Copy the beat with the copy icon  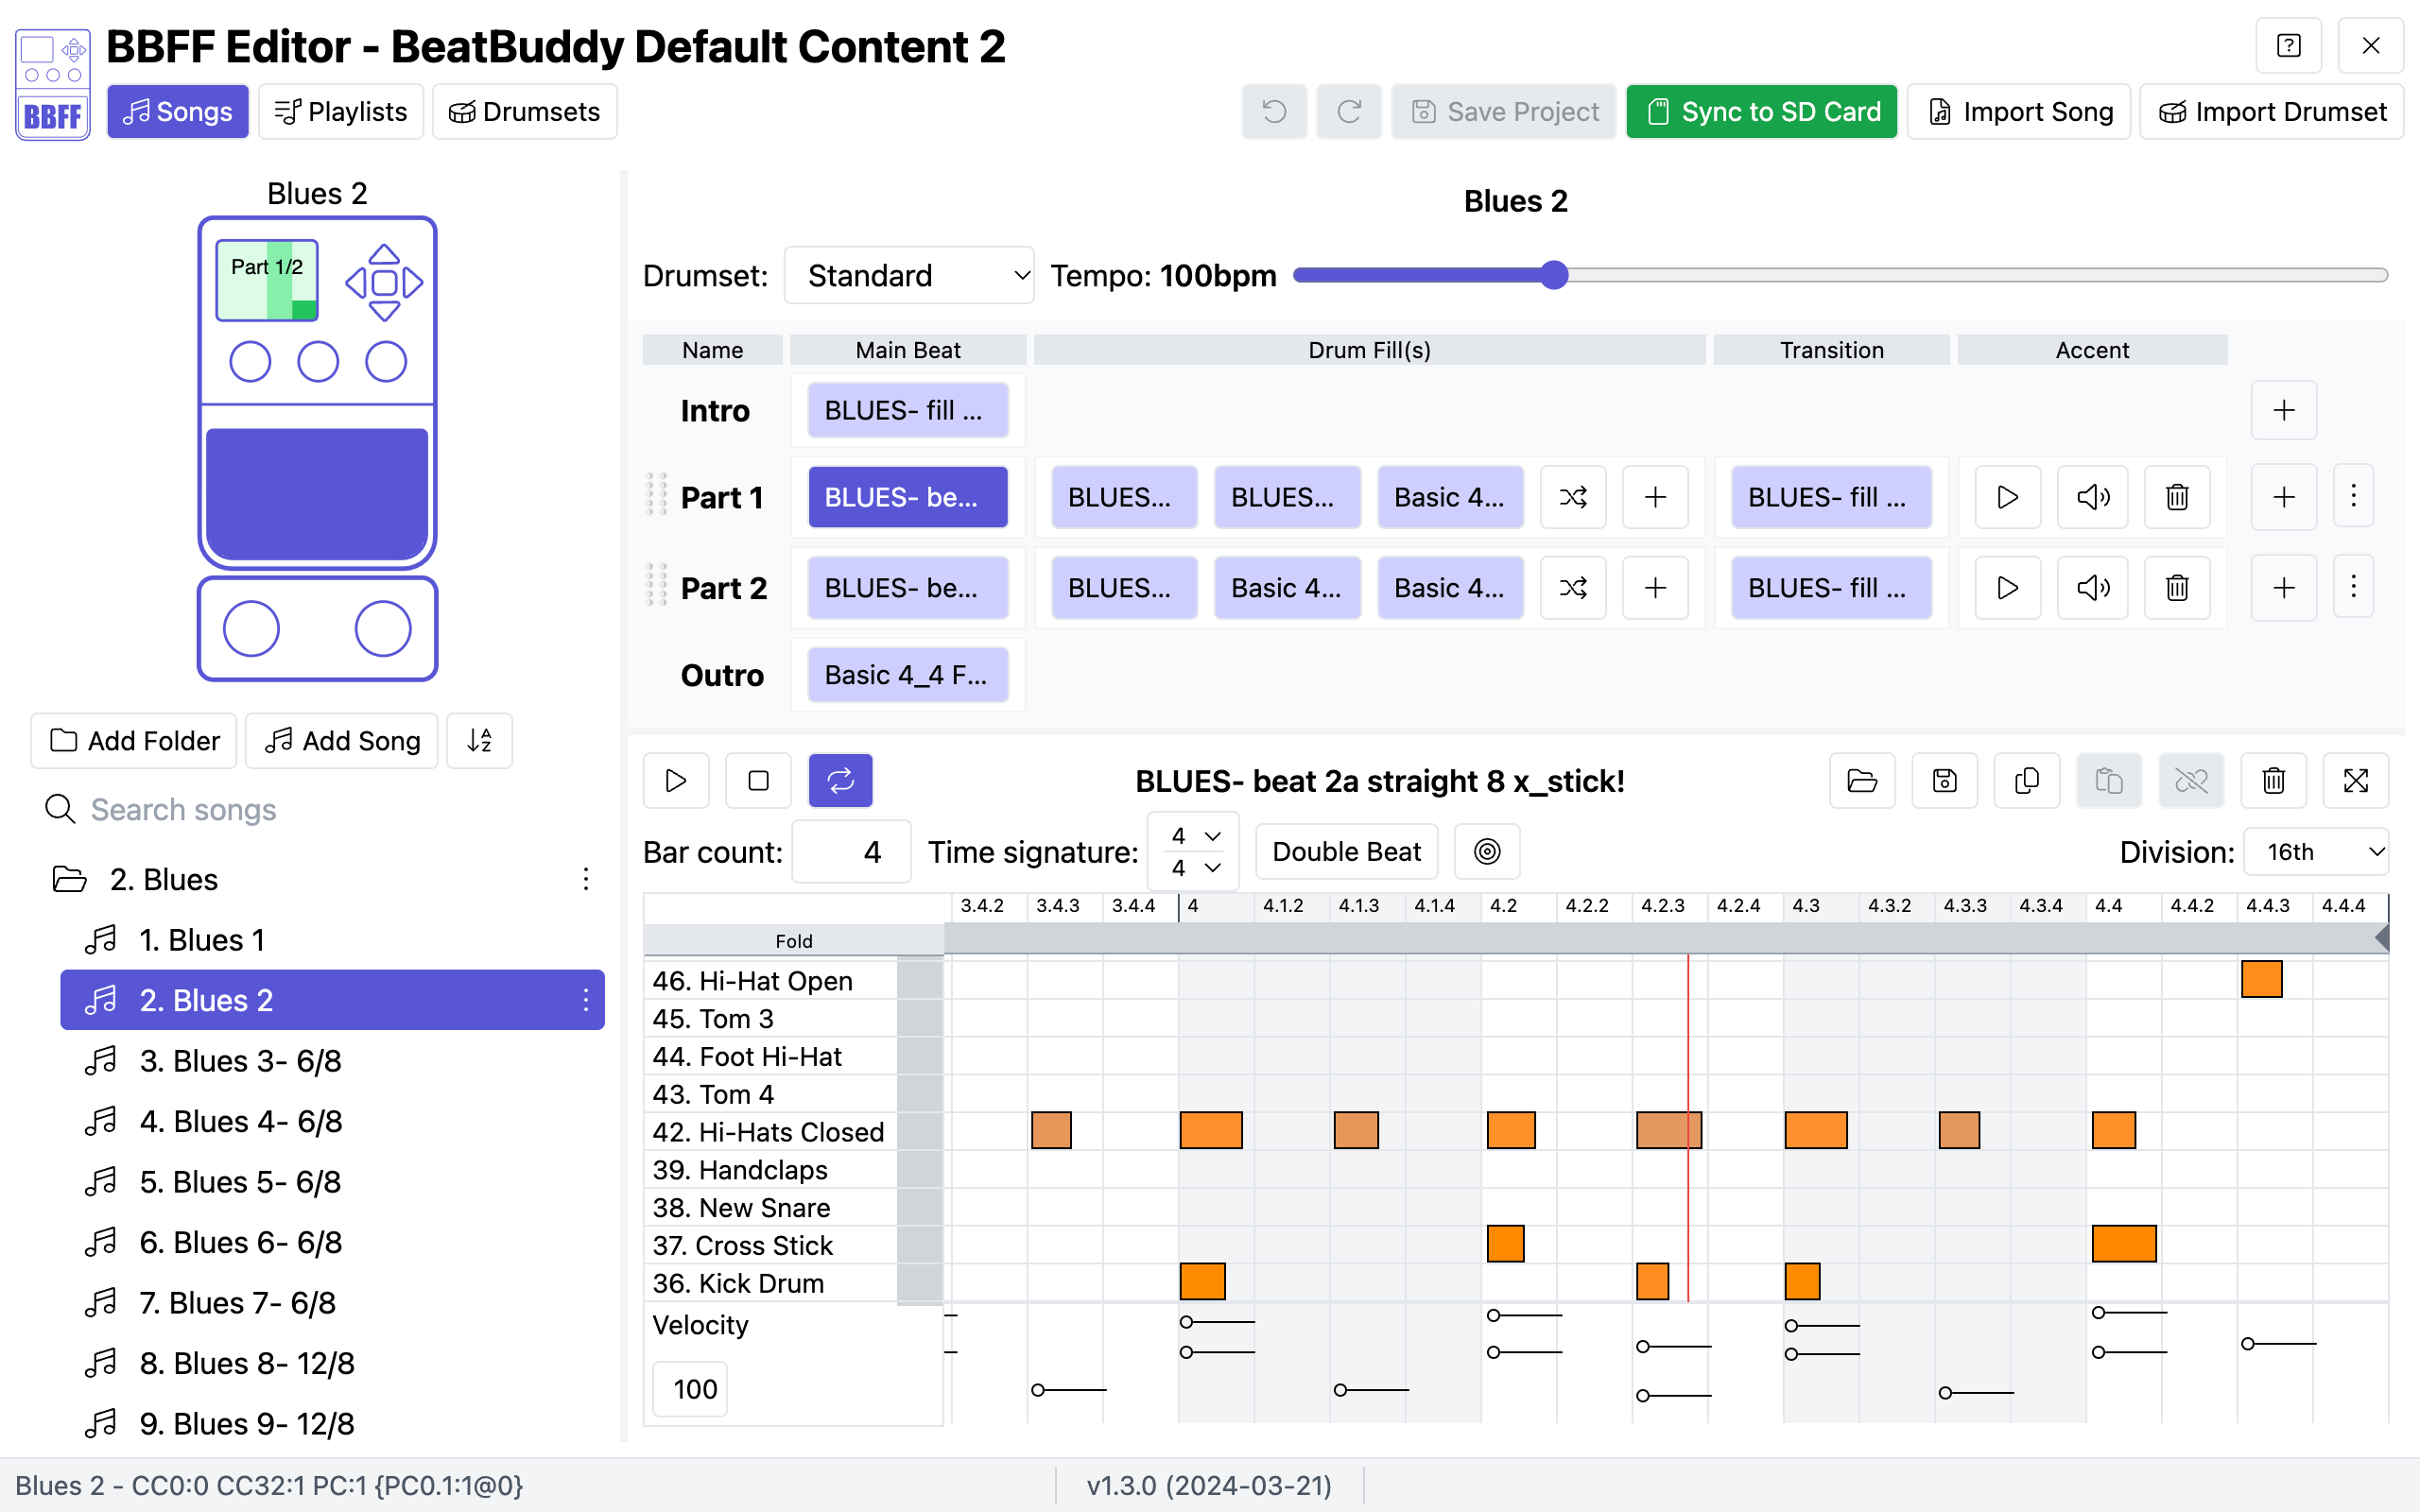[2027, 780]
